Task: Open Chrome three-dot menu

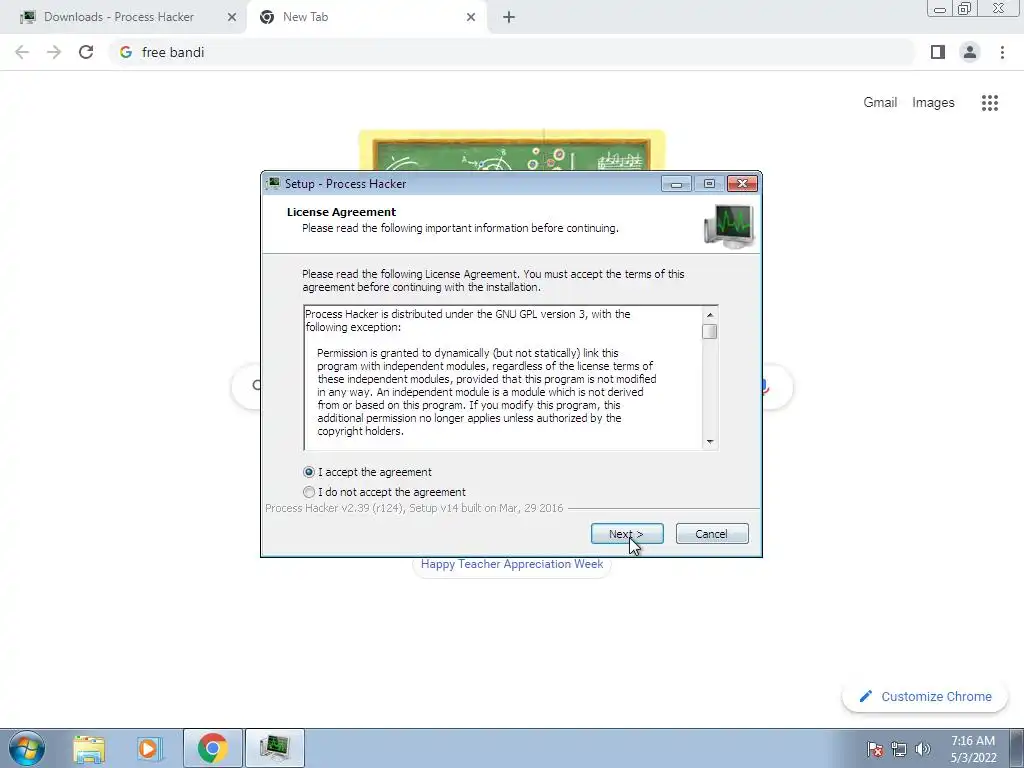Action: (x=1002, y=52)
